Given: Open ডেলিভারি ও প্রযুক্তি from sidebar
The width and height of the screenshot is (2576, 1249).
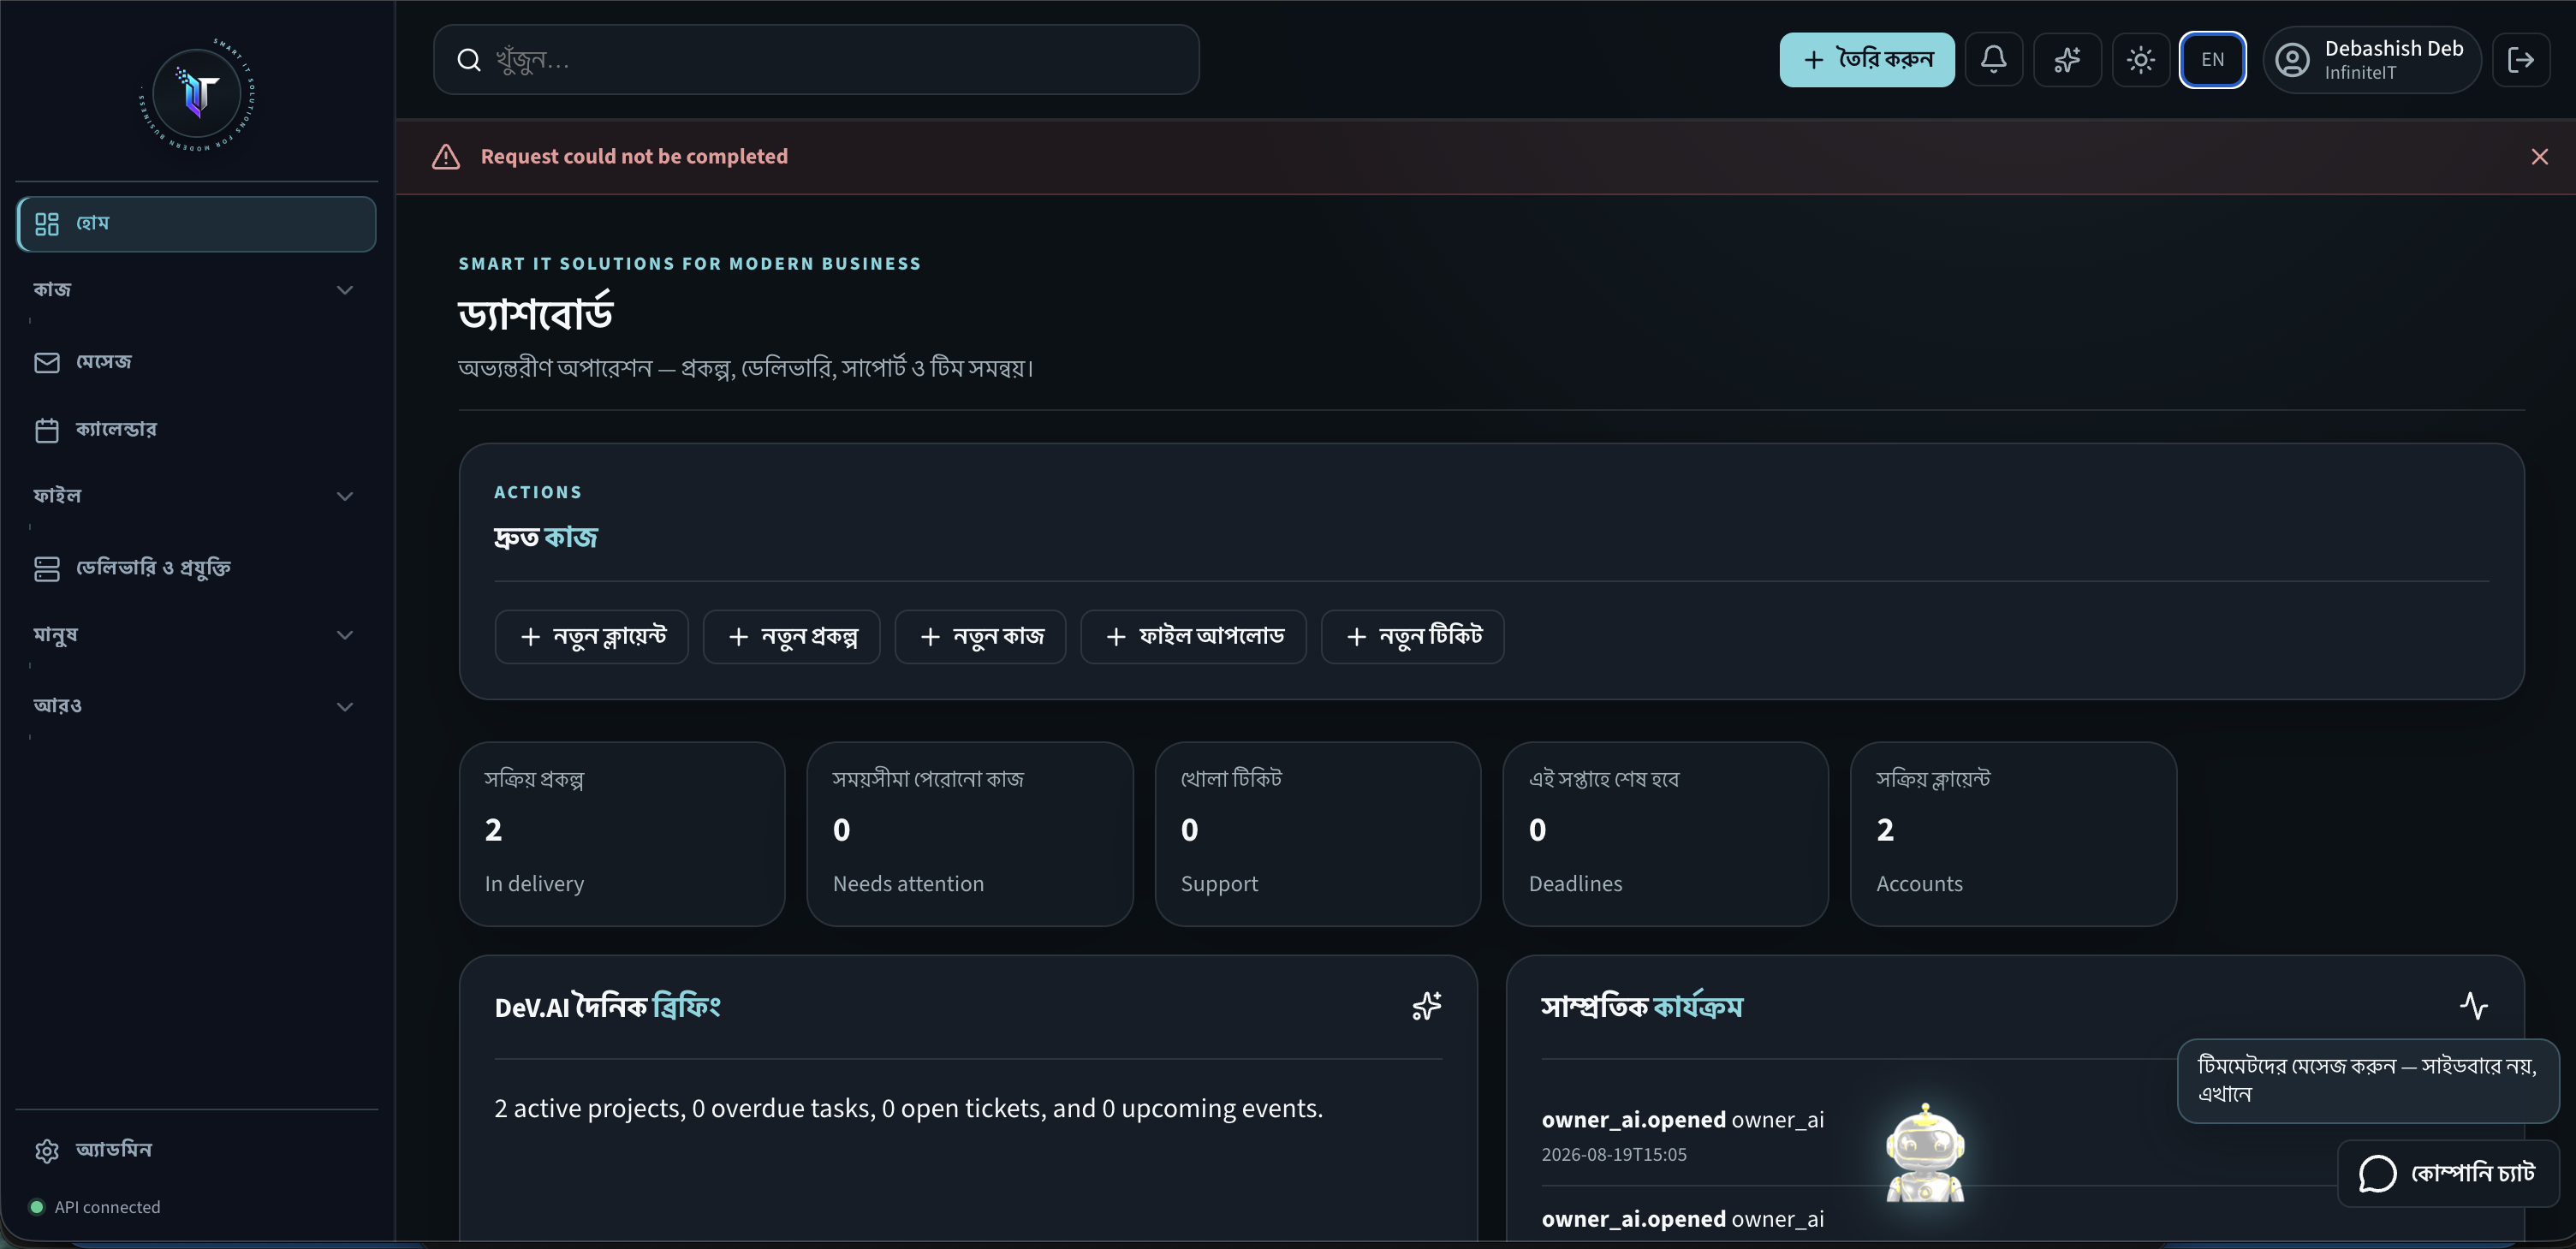Looking at the screenshot, I should (197, 568).
